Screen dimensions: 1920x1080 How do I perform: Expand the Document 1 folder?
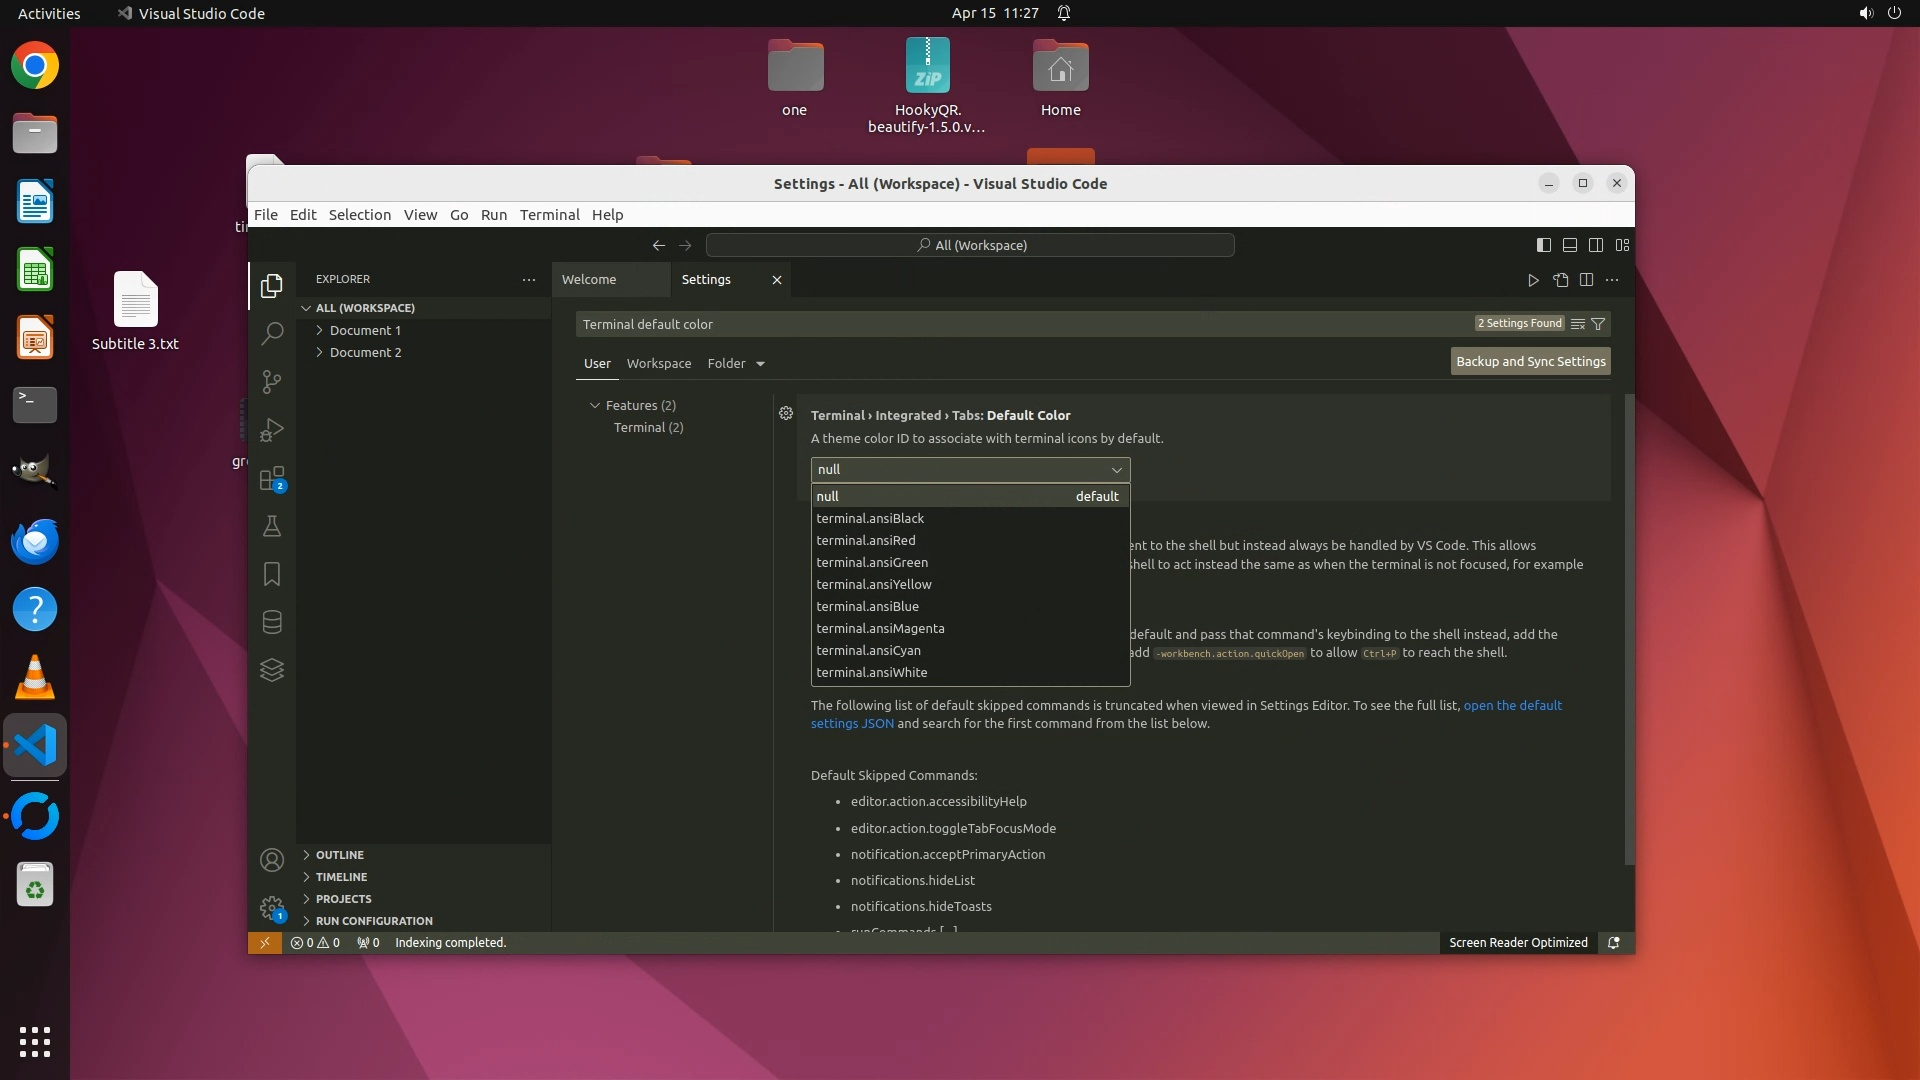tap(365, 330)
